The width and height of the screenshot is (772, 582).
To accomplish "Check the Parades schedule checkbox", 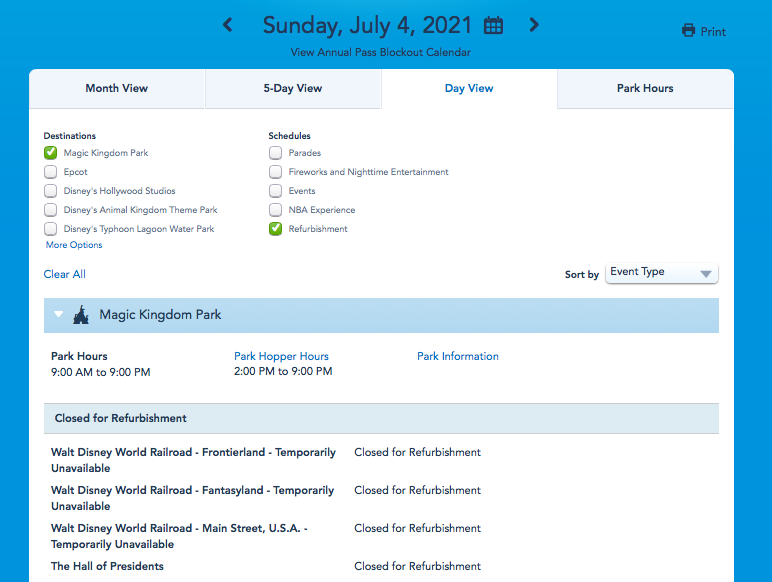I will (275, 153).
